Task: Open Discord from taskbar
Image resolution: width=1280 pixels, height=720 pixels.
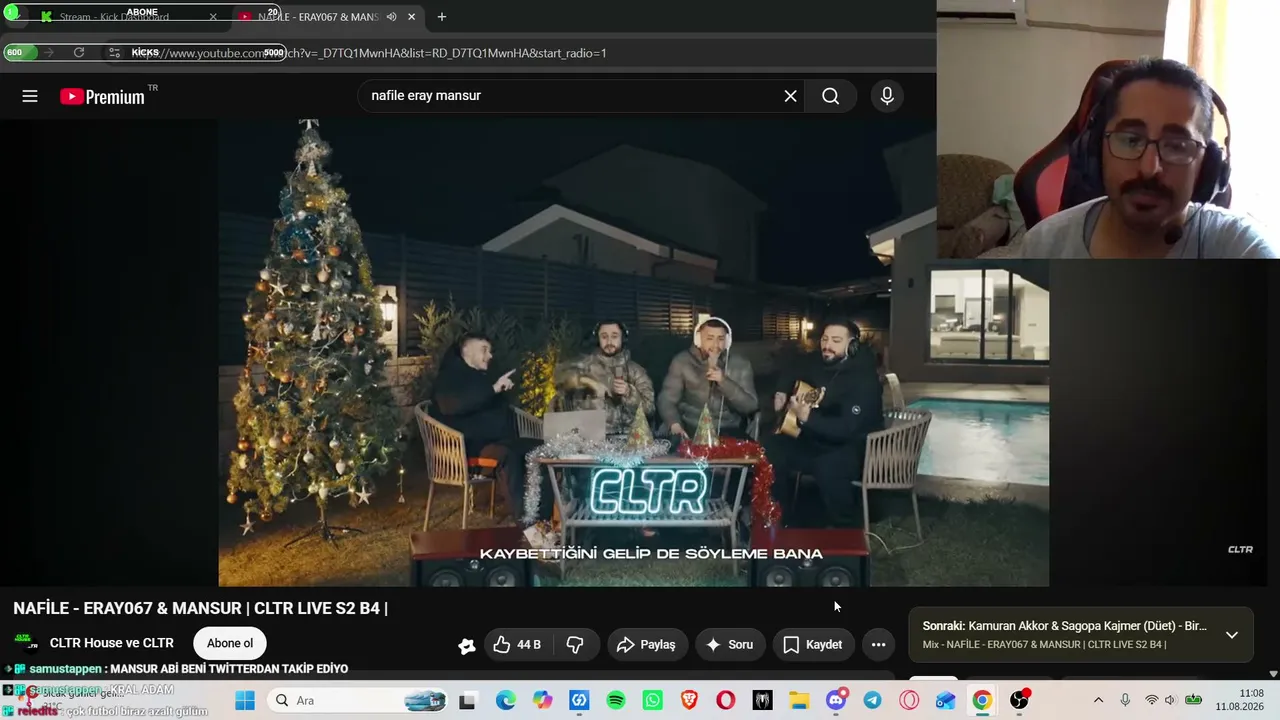Action: click(x=837, y=700)
